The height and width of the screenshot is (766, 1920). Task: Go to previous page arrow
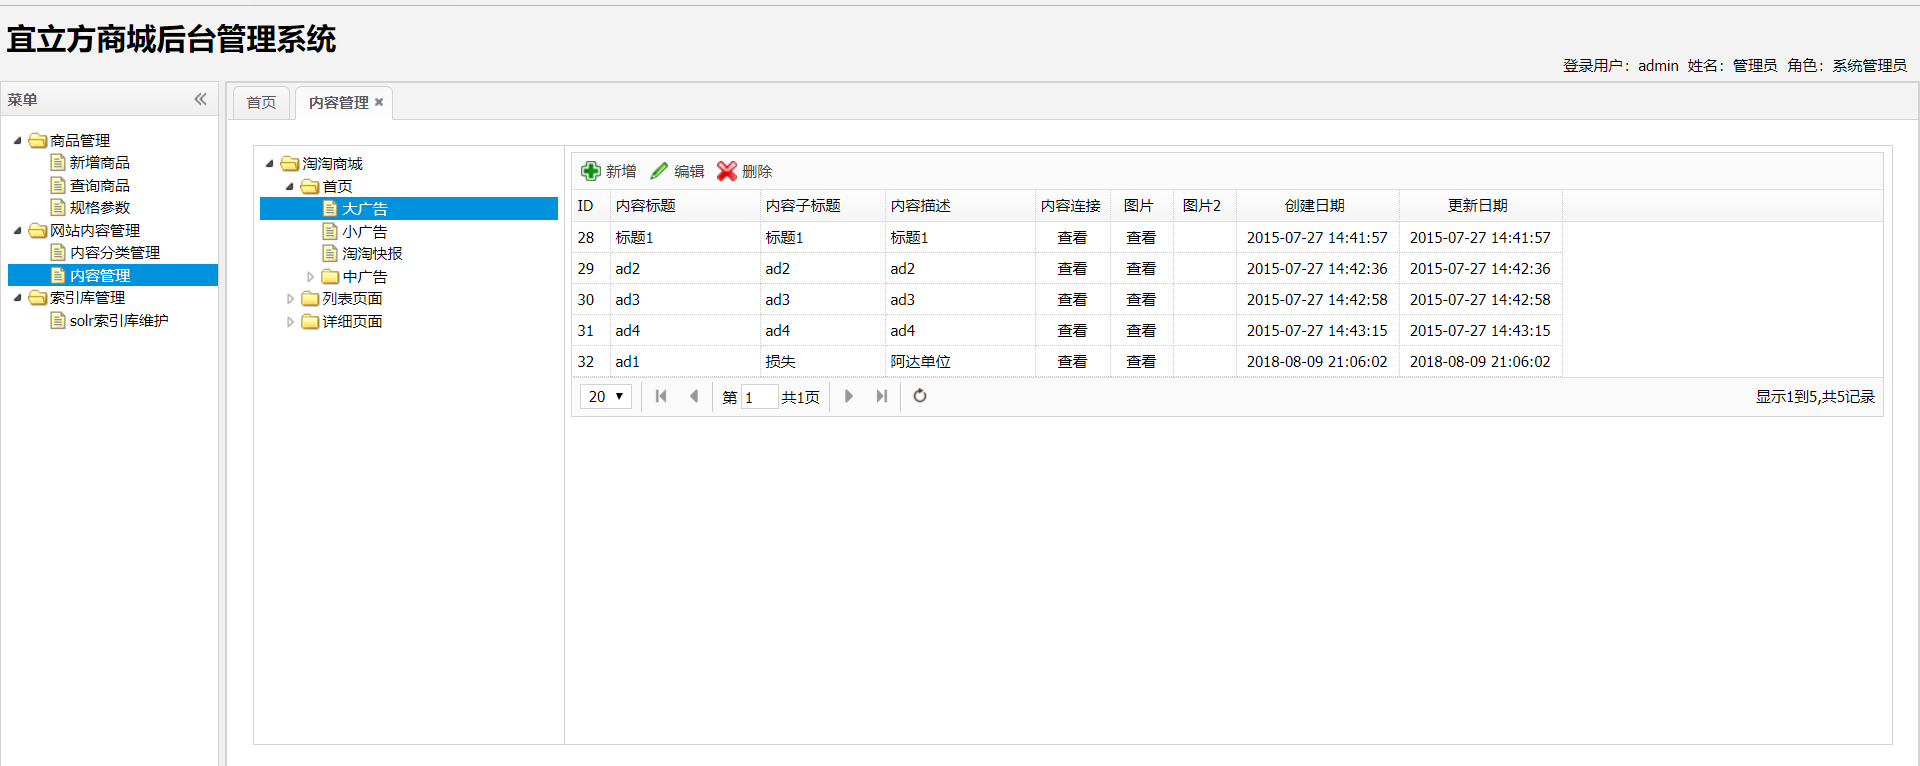[694, 396]
